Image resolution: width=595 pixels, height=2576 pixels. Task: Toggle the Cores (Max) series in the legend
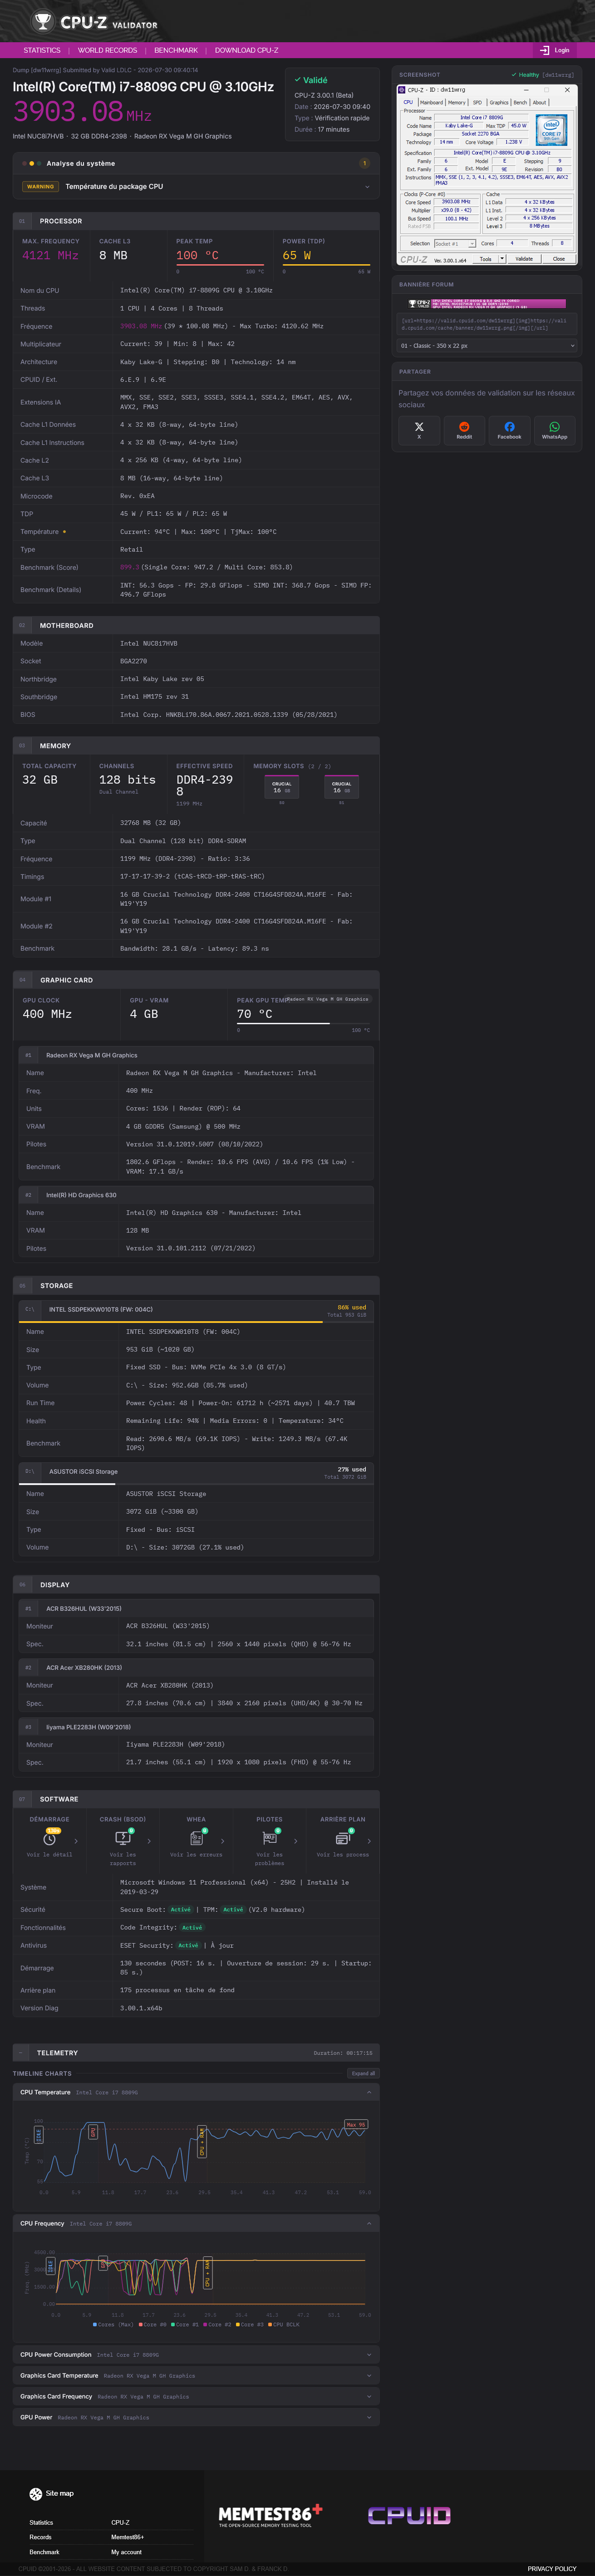pos(112,2324)
